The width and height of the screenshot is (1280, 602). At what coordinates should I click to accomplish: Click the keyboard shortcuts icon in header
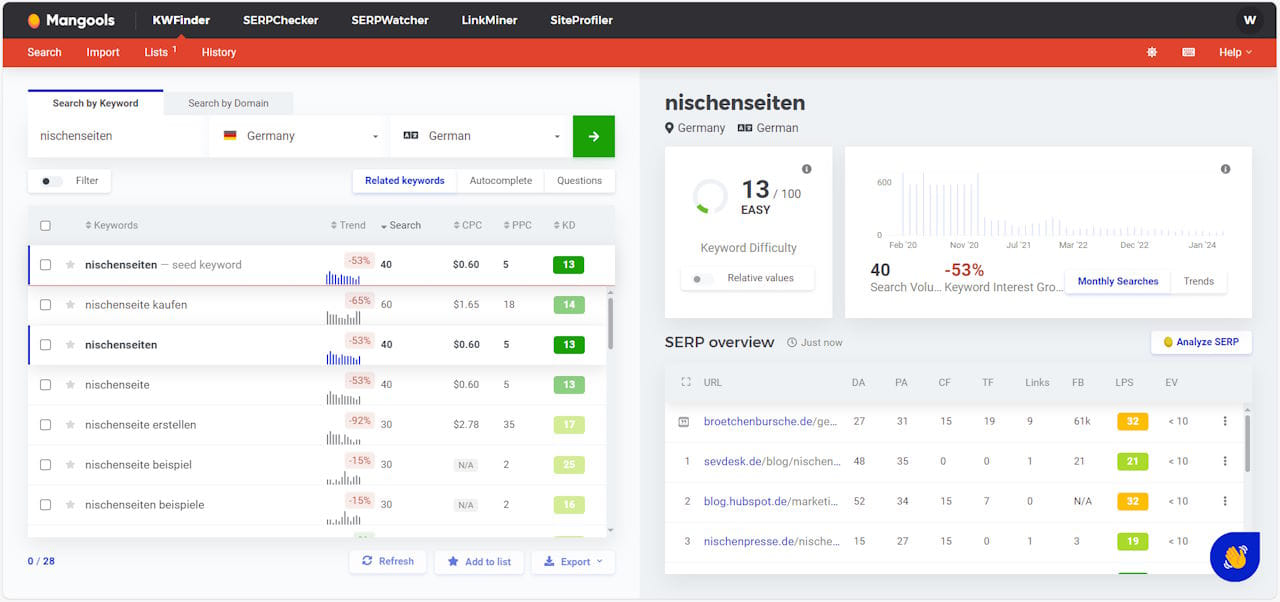[x=1188, y=52]
